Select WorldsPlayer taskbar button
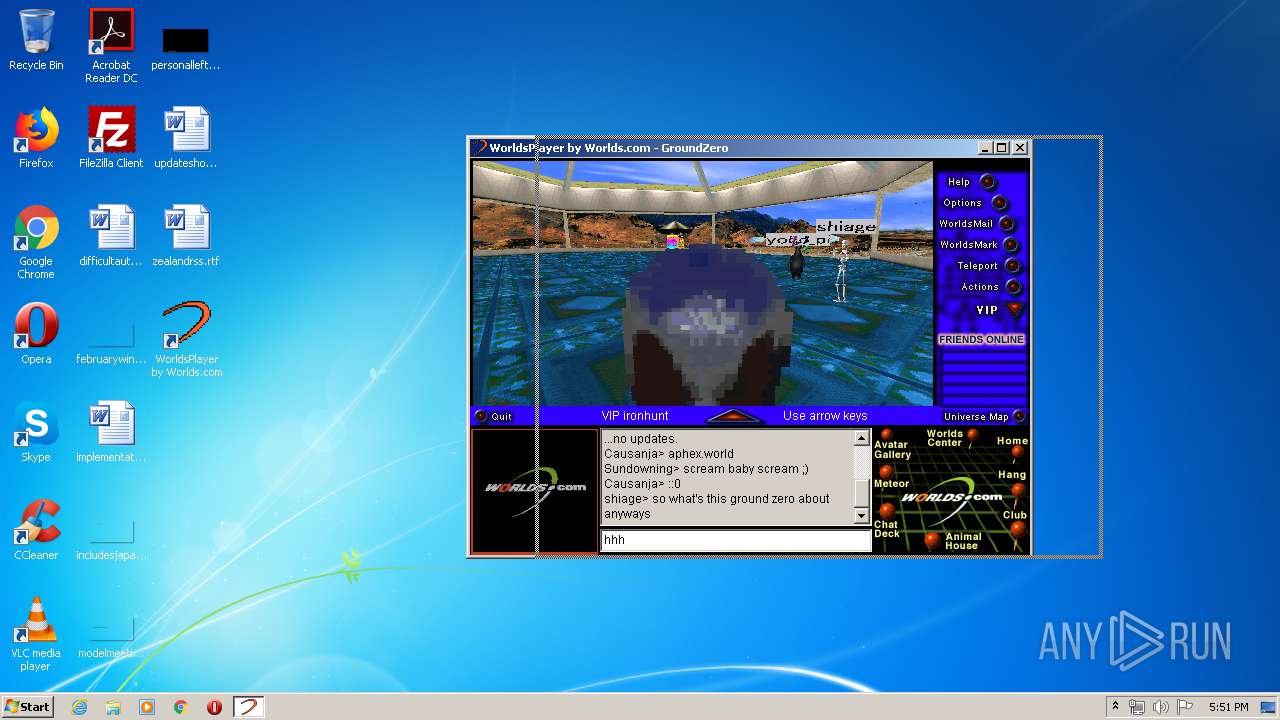1280x720 pixels. tap(248, 707)
